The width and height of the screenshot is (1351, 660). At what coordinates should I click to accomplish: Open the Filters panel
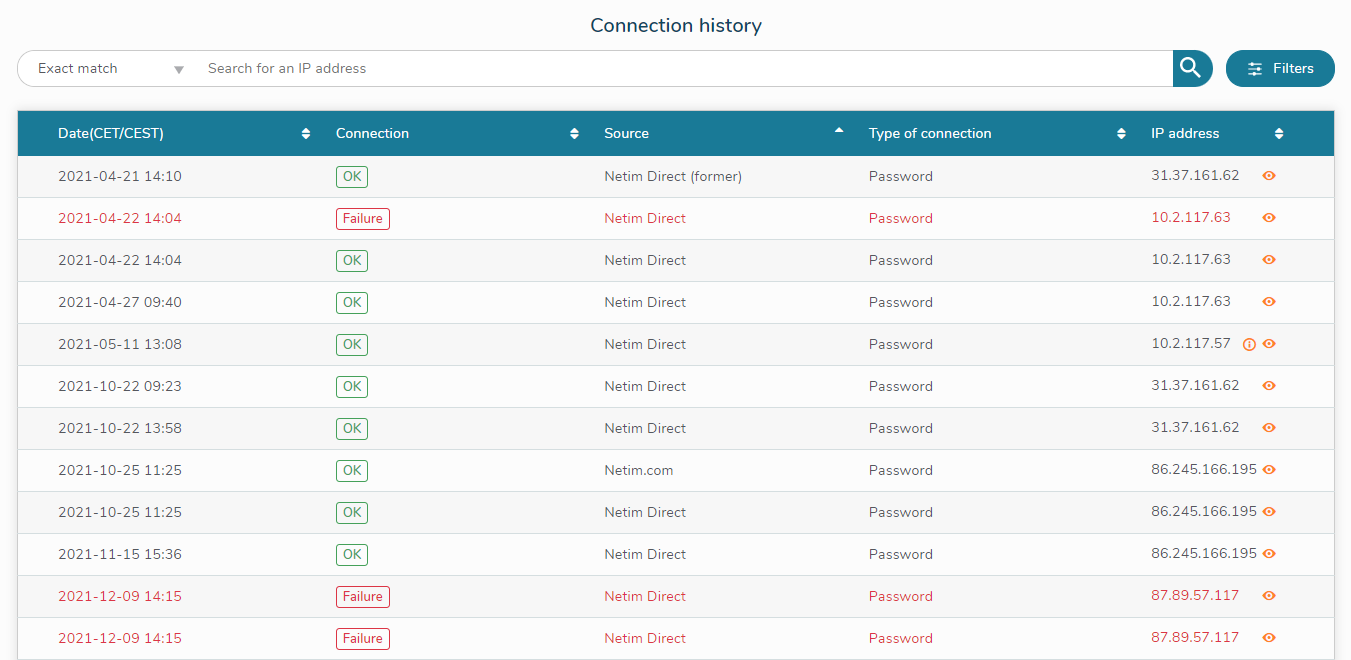coord(1280,68)
